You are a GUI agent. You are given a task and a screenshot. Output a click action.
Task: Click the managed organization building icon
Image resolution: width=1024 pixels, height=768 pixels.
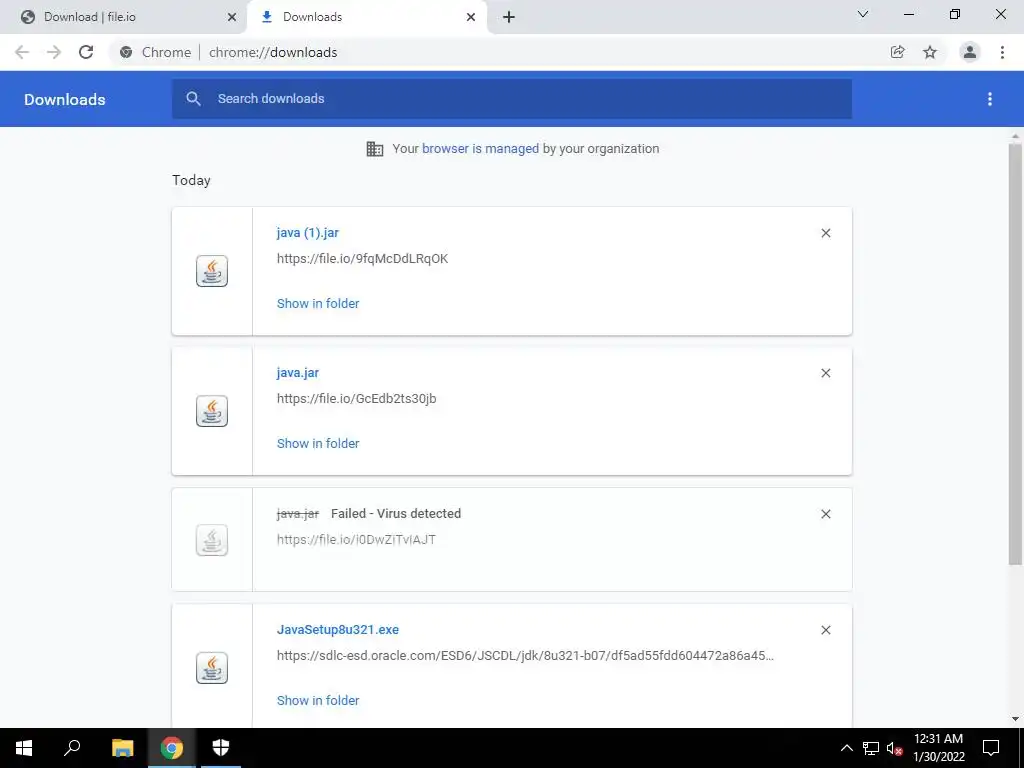pos(375,149)
